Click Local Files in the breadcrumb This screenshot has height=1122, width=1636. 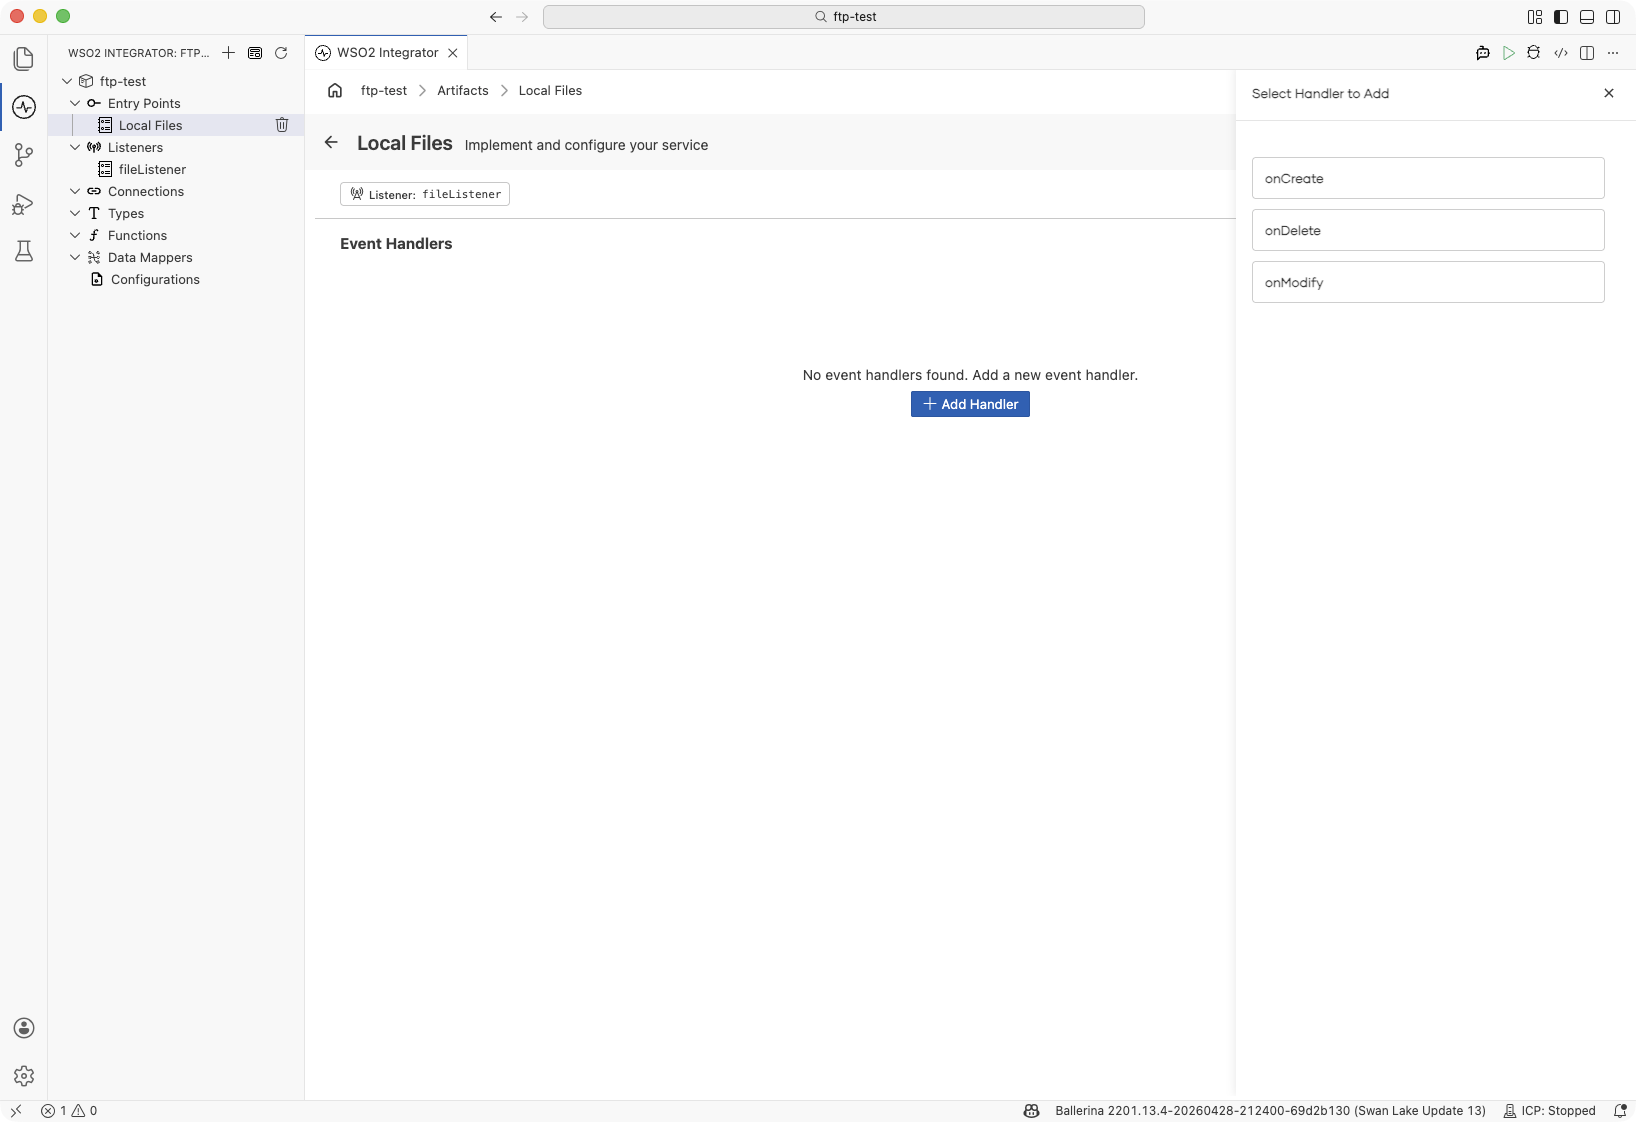tap(550, 90)
